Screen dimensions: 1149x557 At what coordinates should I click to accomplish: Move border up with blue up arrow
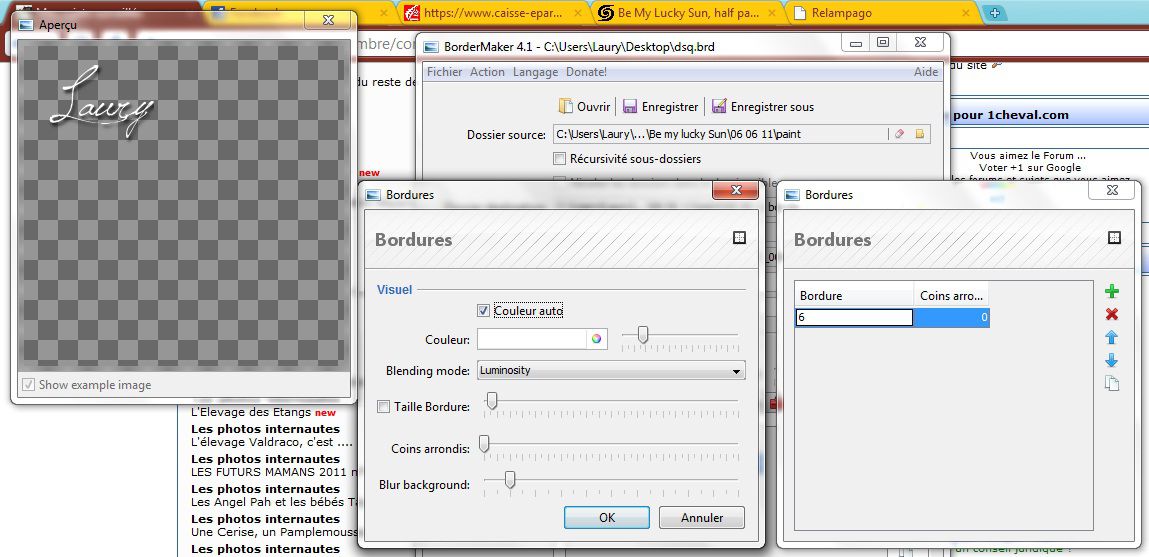pos(1111,338)
